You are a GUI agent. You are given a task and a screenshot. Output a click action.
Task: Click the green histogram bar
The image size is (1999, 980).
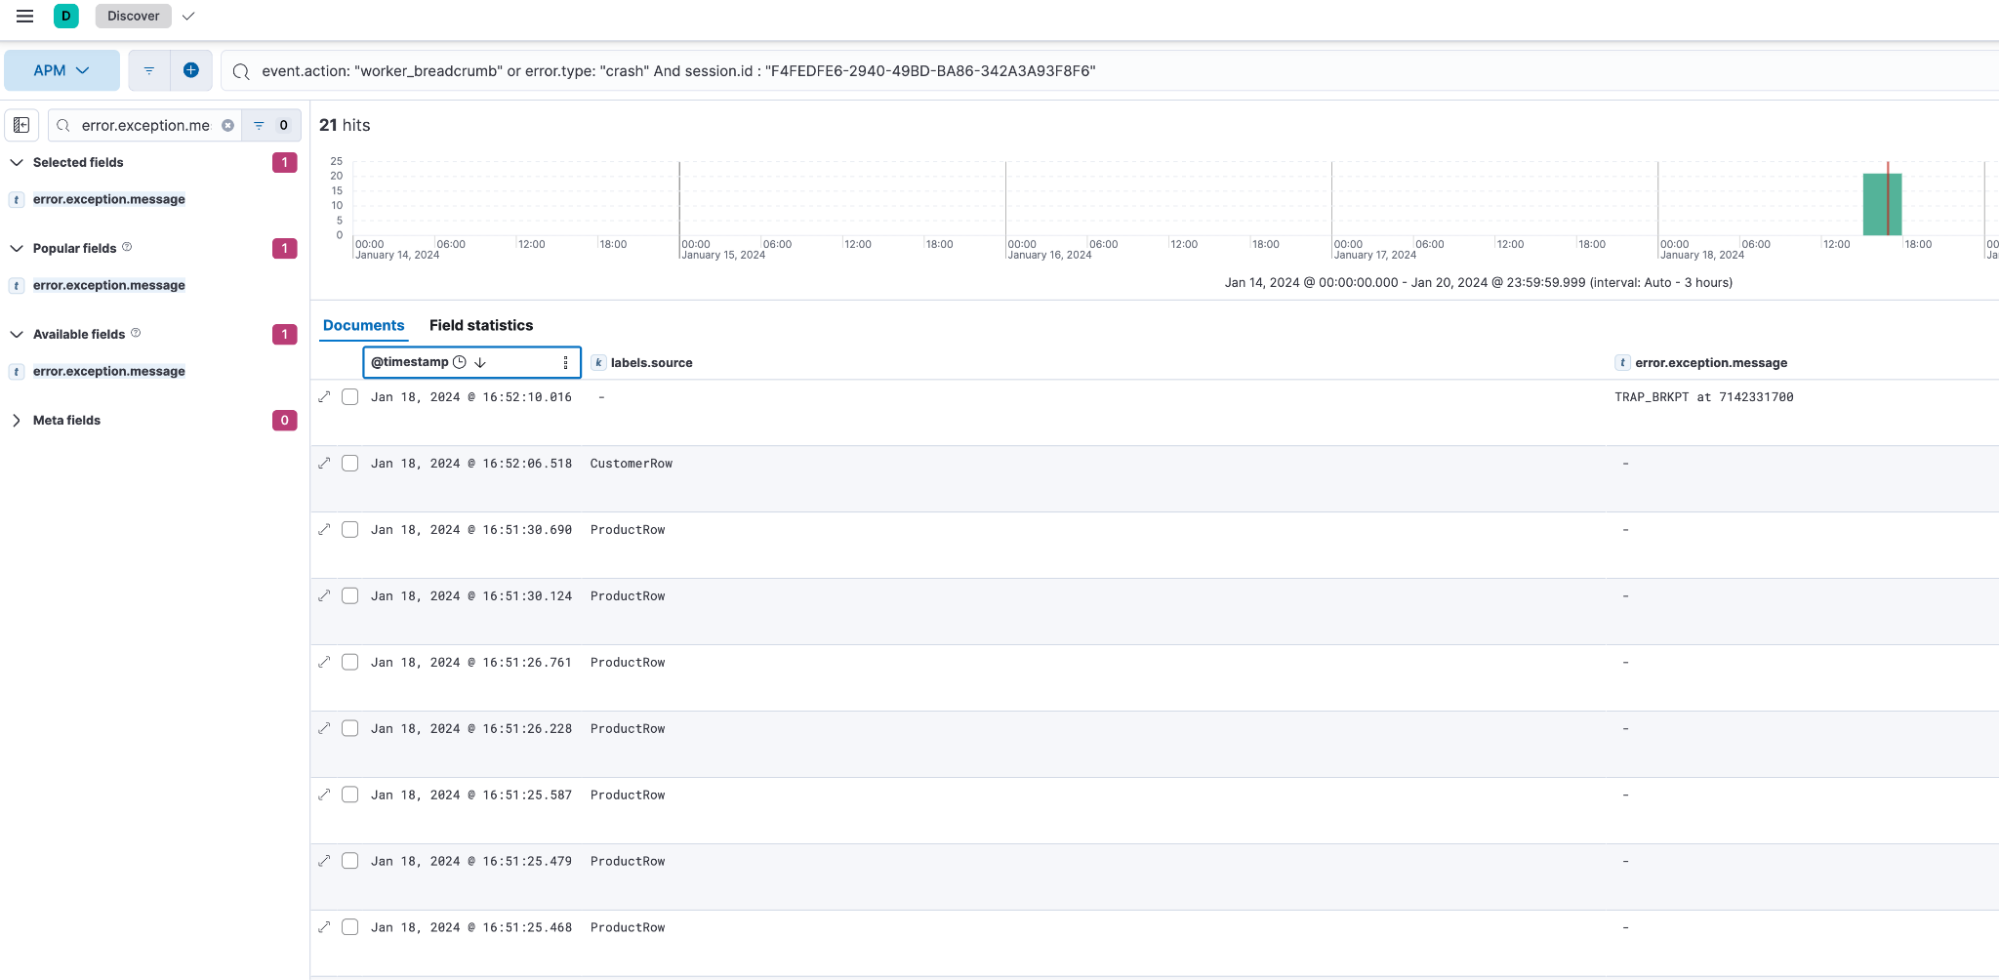[x=1881, y=205]
